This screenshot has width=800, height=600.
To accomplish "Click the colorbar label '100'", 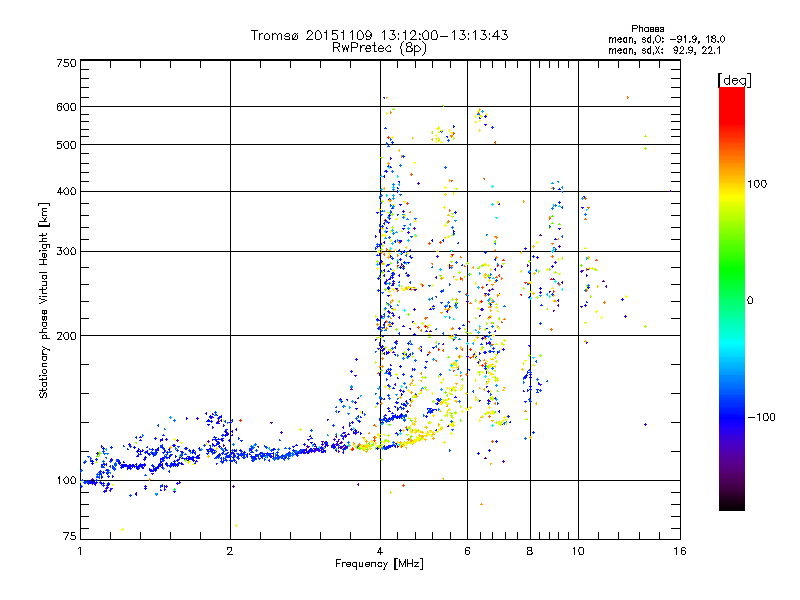I will point(757,184).
